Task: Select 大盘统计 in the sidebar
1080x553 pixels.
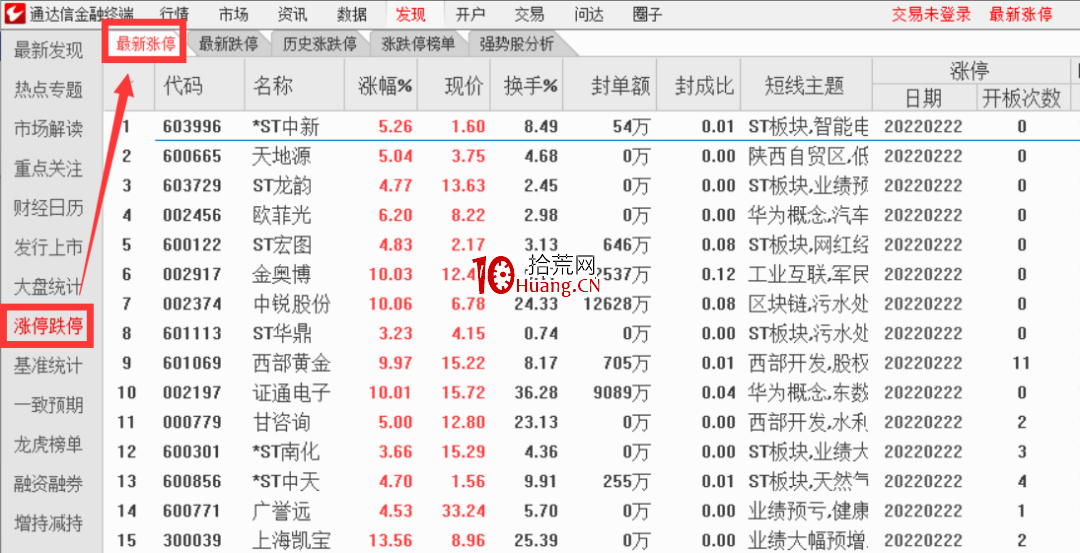Action: coord(48,286)
